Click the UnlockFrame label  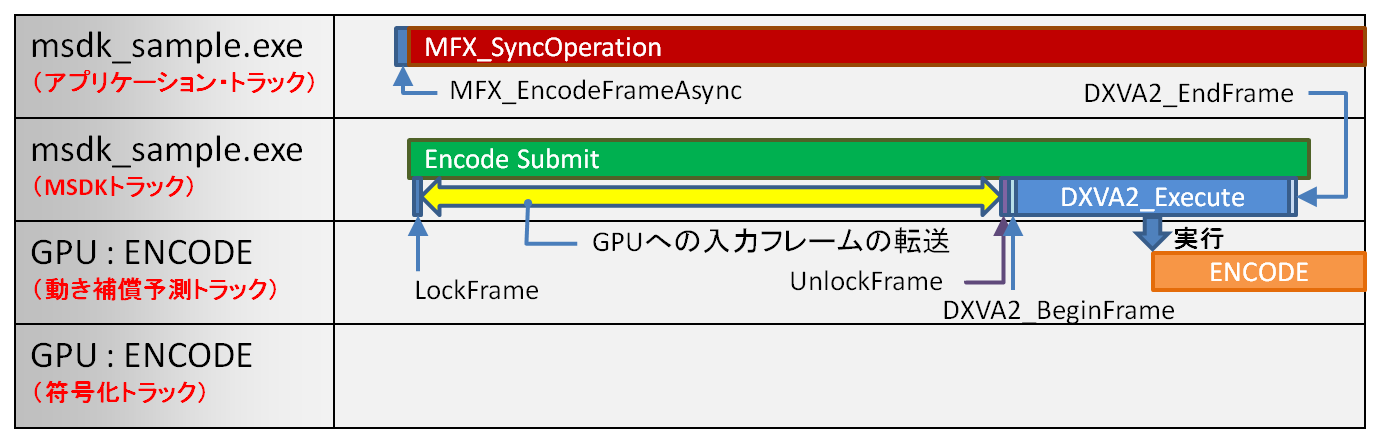pos(865,281)
